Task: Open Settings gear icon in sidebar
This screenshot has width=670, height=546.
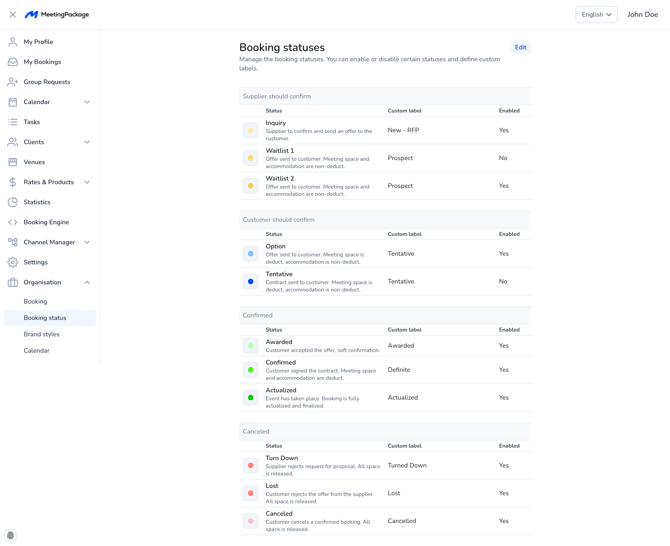Action: pos(13,262)
